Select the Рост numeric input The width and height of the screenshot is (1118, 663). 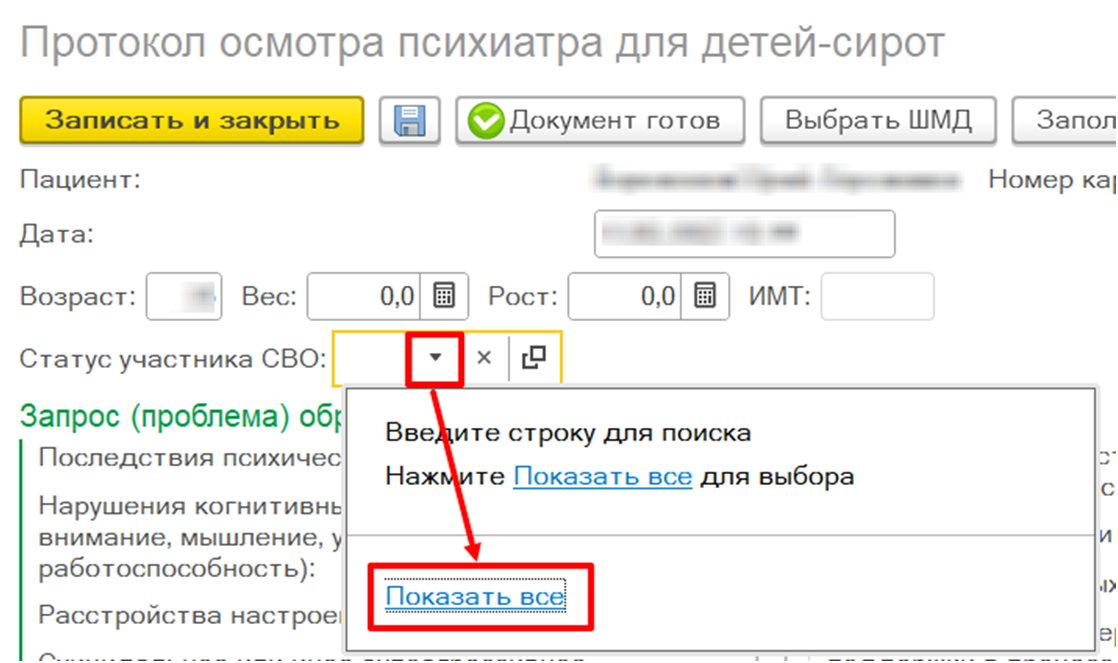(625, 296)
